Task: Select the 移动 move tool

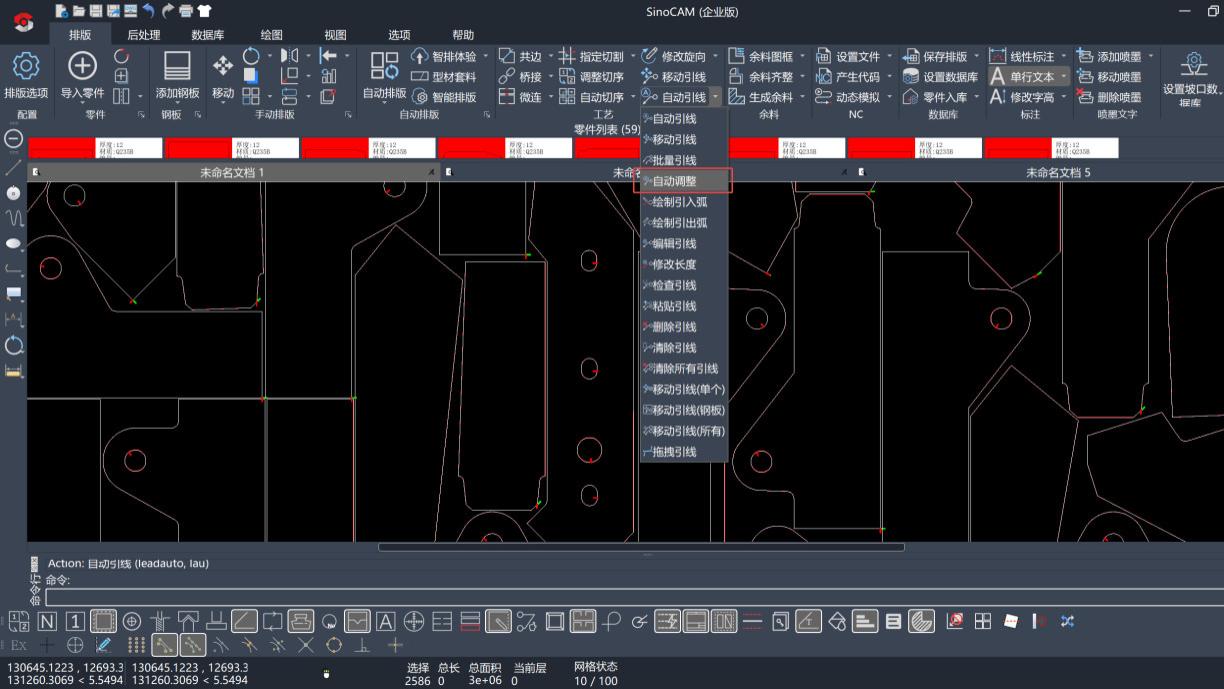Action: (223, 68)
